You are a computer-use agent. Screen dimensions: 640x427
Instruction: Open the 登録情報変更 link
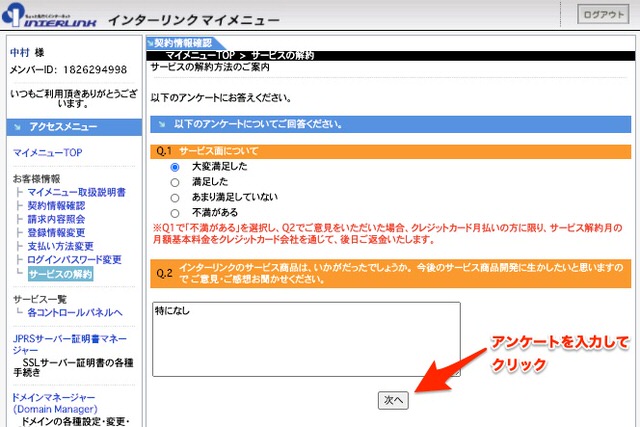pyautogui.click(x=56, y=233)
